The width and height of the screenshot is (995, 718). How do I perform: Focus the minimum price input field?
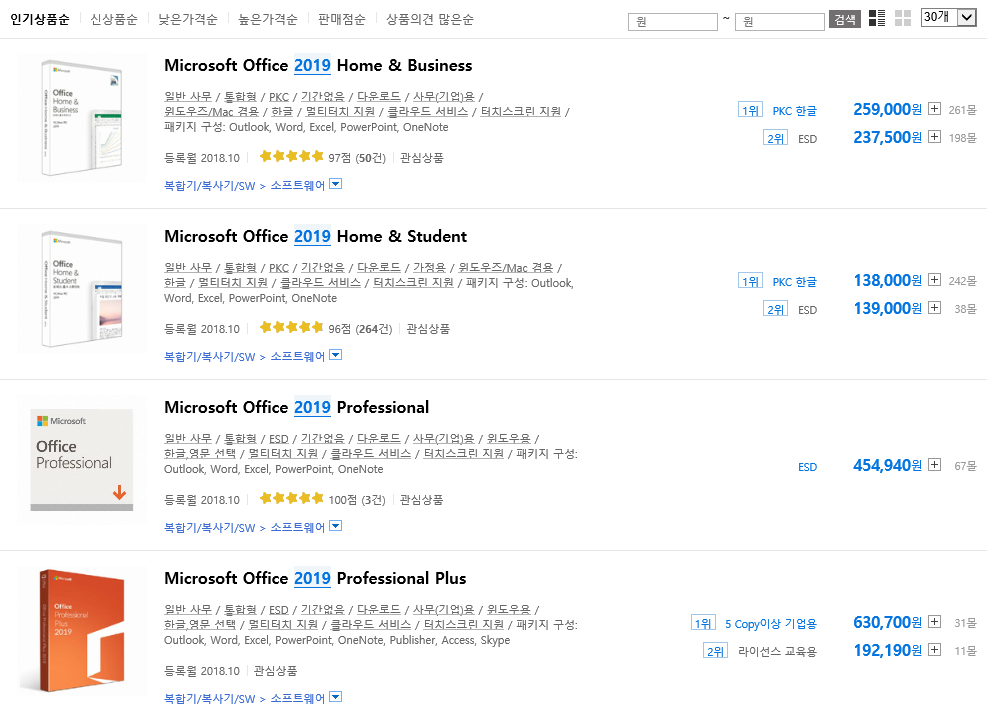[673, 22]
